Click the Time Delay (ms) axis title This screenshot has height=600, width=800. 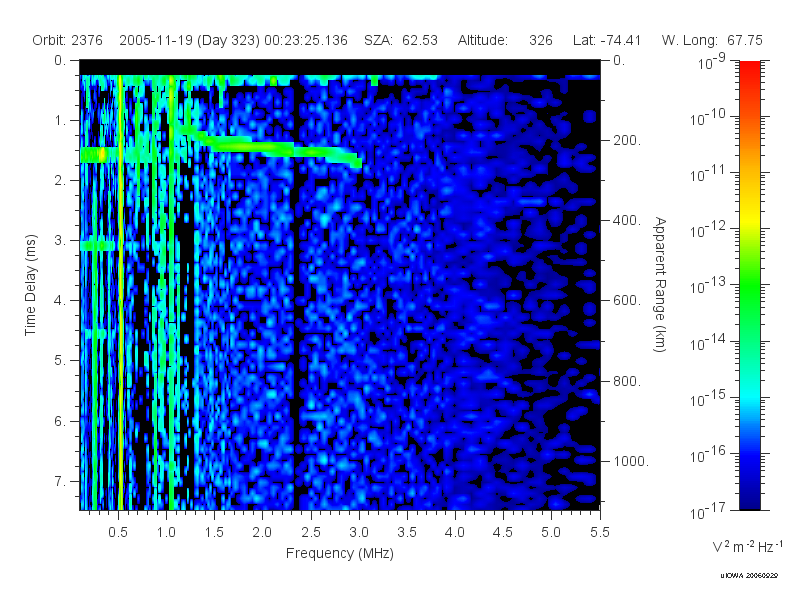click(31, 285)
